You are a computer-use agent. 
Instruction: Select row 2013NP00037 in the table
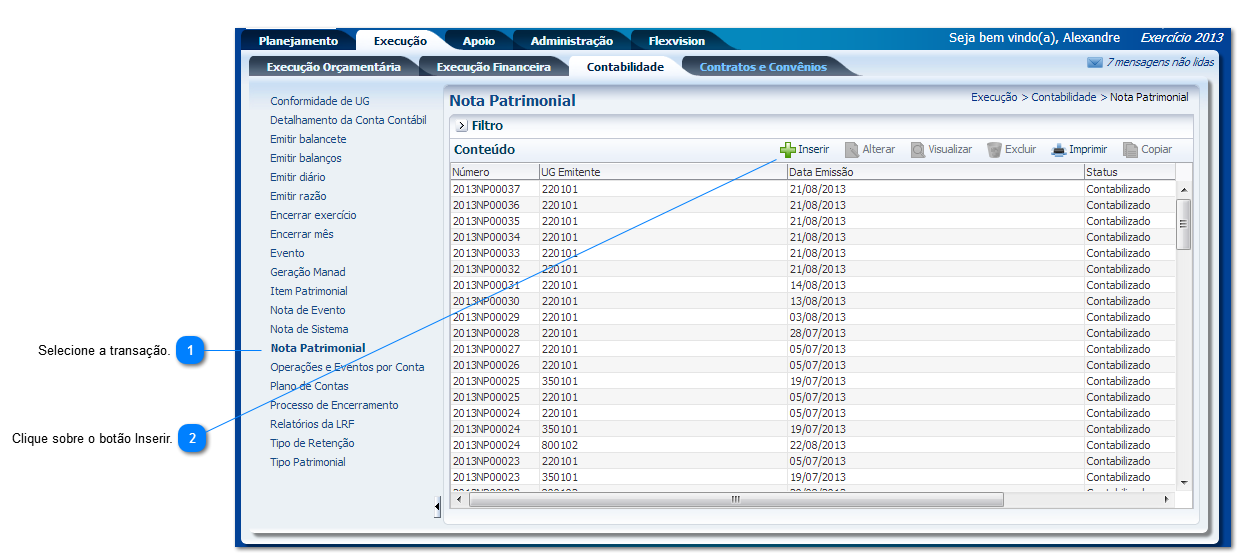(x=486, y=189)
